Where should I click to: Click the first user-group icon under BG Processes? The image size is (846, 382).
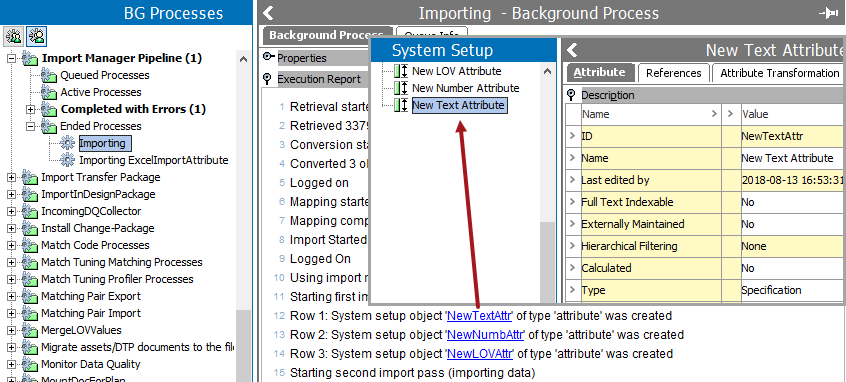click(13, 36)
